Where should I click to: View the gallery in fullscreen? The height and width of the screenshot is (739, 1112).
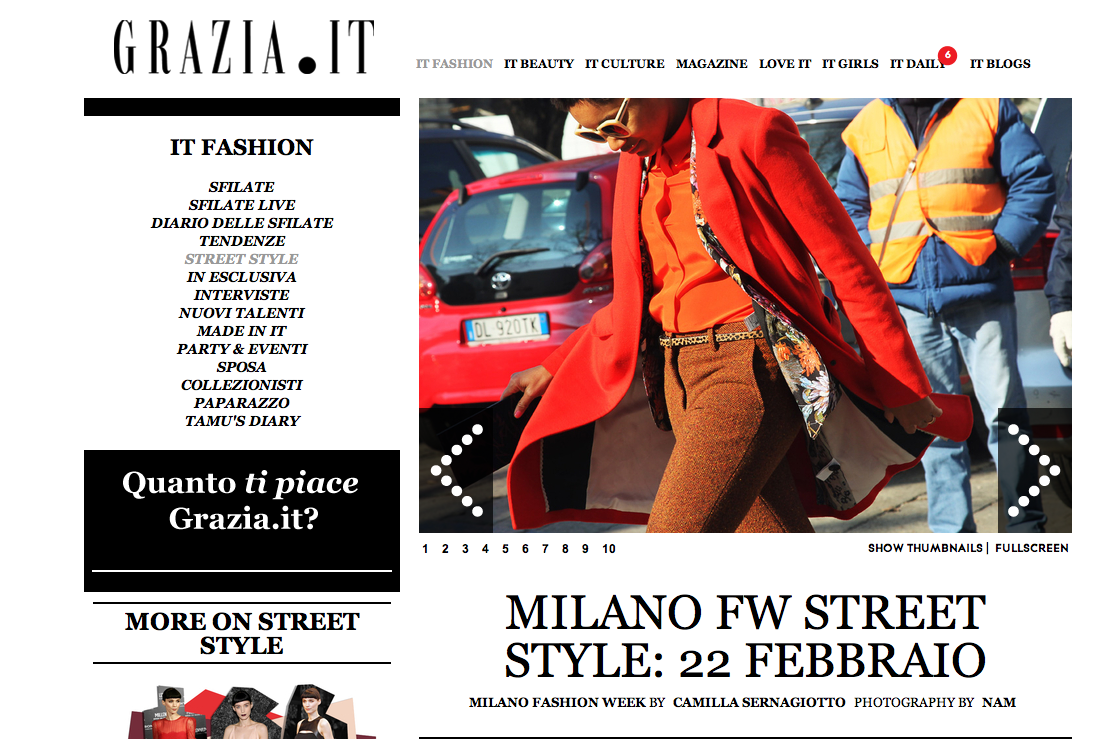click(1031, 548)
